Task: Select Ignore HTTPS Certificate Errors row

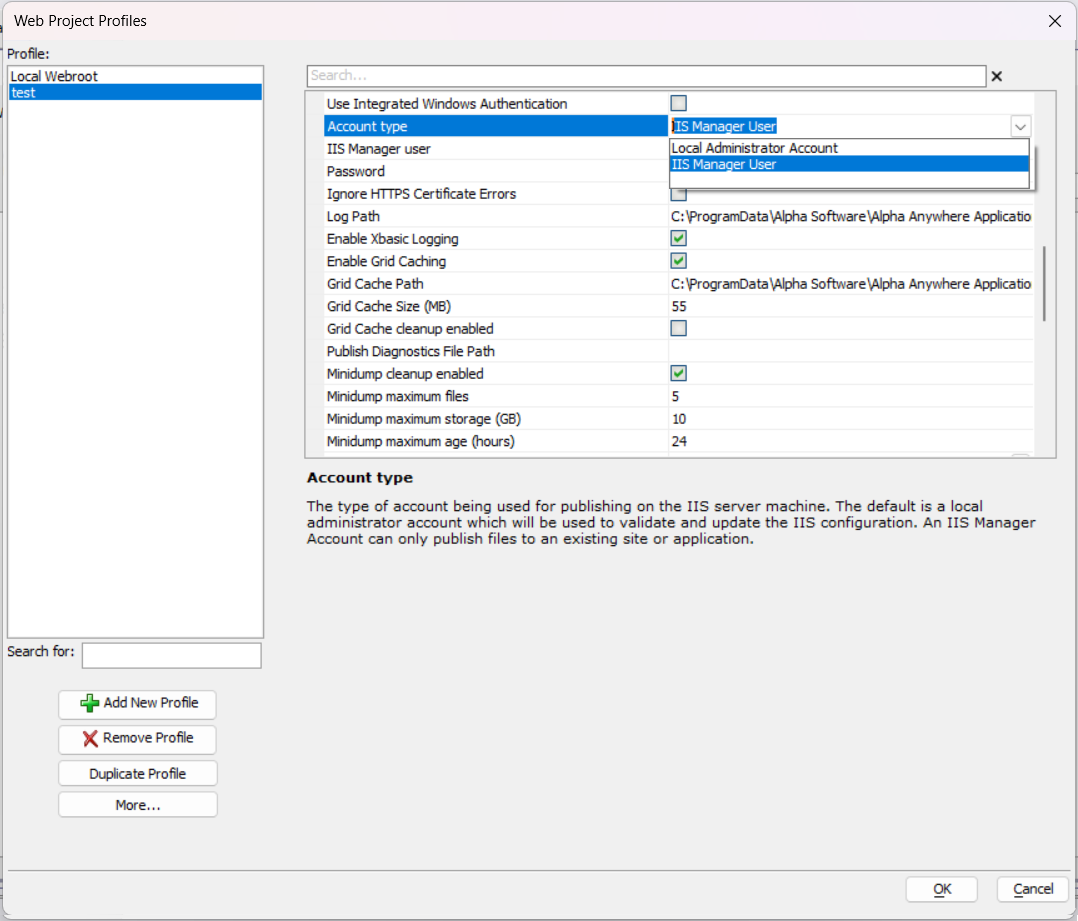Action: pyautogui.click(x=496, y=194)
